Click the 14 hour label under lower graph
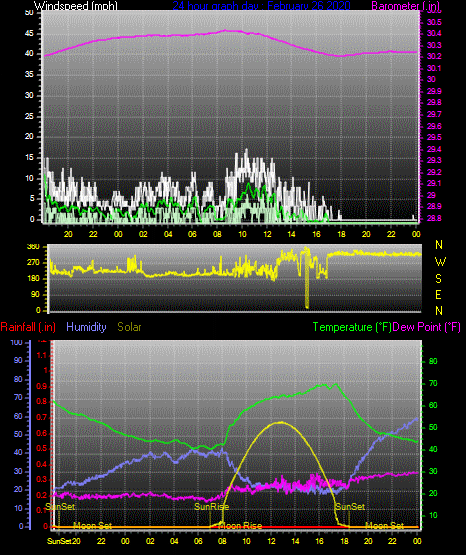The height and width of the screenshot is (555, 466). [x=295, y=541]
